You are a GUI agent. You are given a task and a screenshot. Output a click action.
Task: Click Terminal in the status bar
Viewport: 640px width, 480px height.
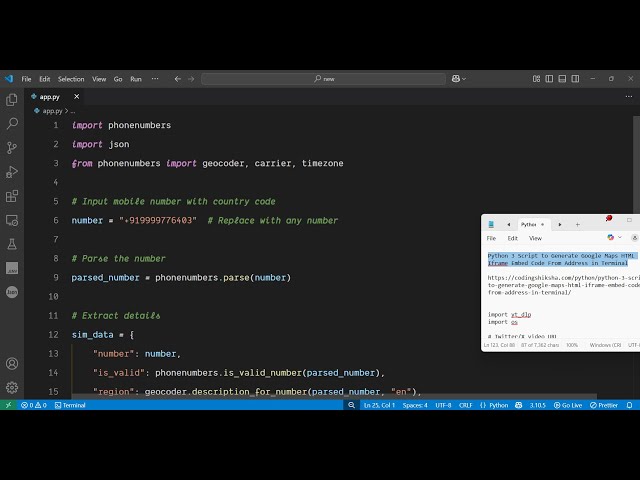[x=70, y=405]
